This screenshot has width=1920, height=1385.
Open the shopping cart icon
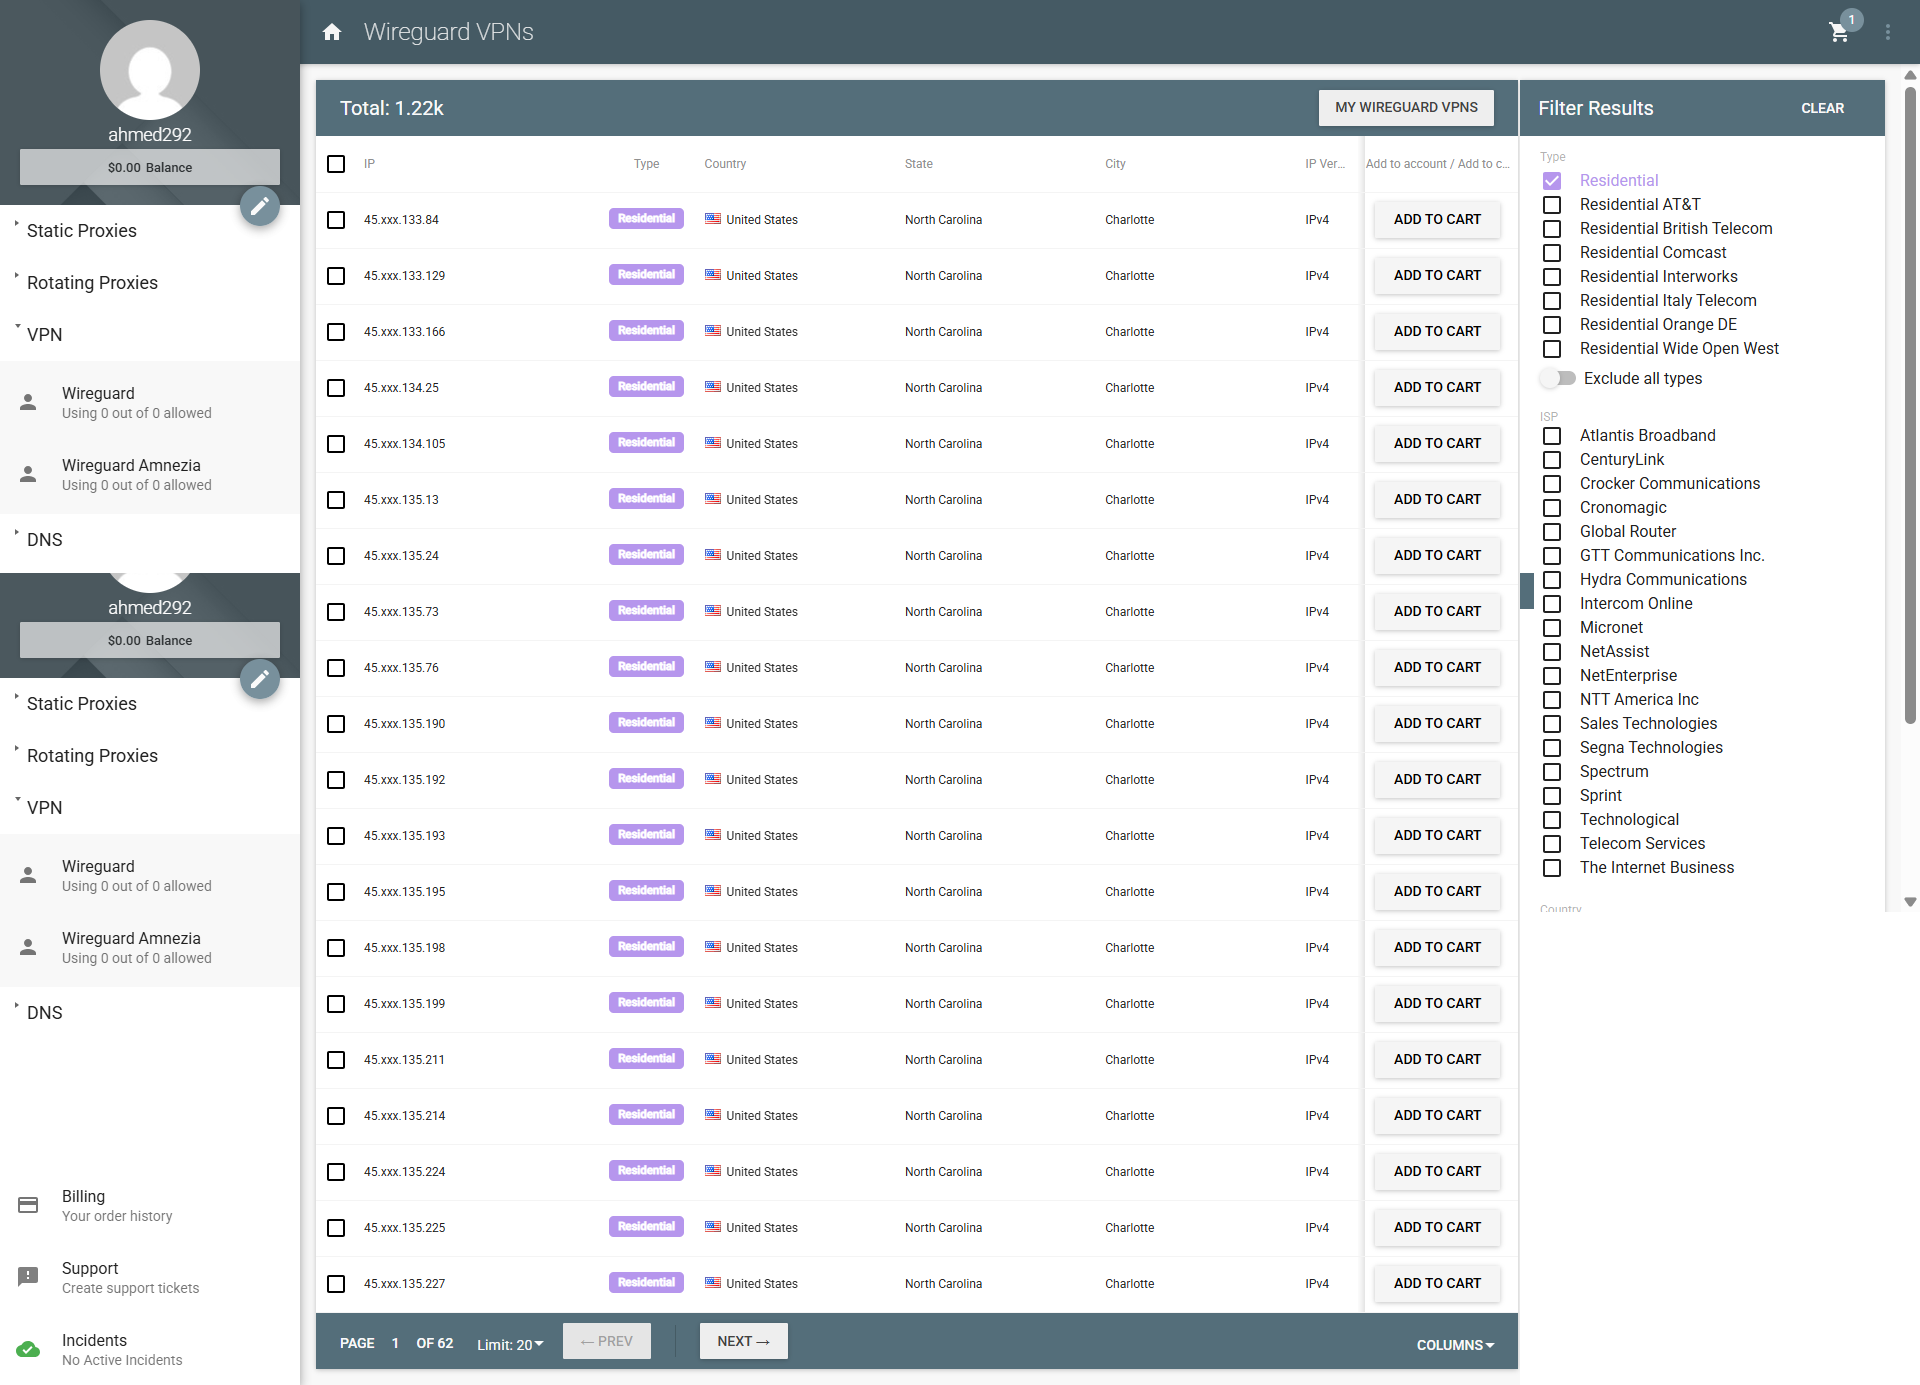1838,32
